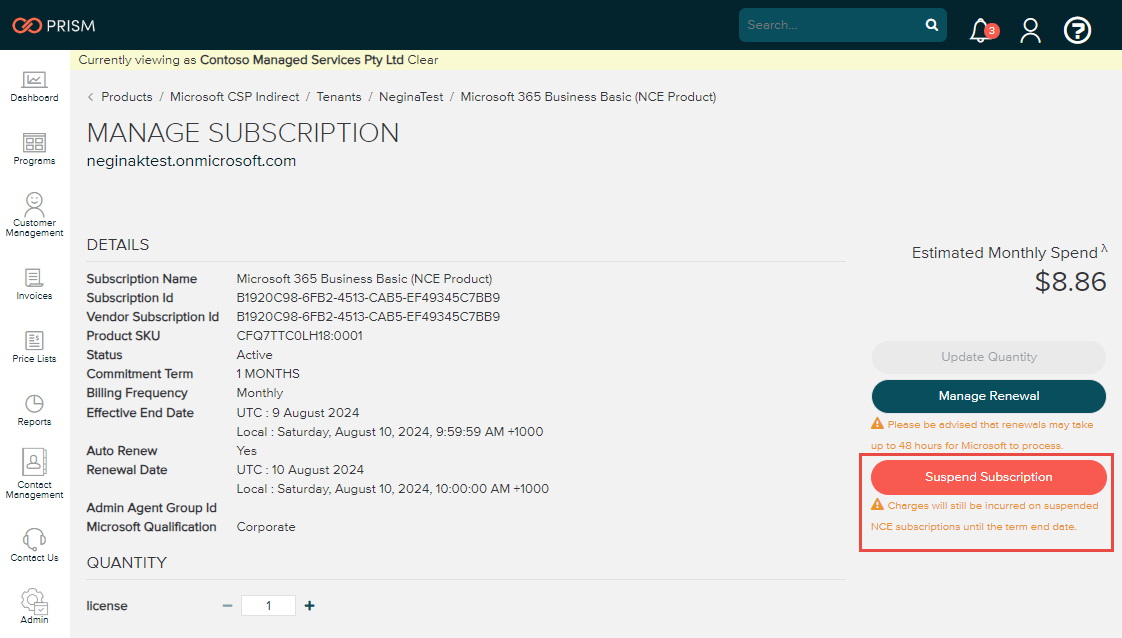The height and width of the screenshot is (638, 1122).
Task: Navigate to Tenants breadcrumb
Action: (339, 97)
